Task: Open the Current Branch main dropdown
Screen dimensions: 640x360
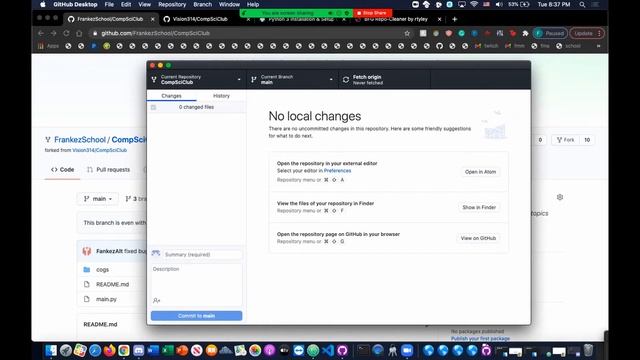Action: point(293,80)
